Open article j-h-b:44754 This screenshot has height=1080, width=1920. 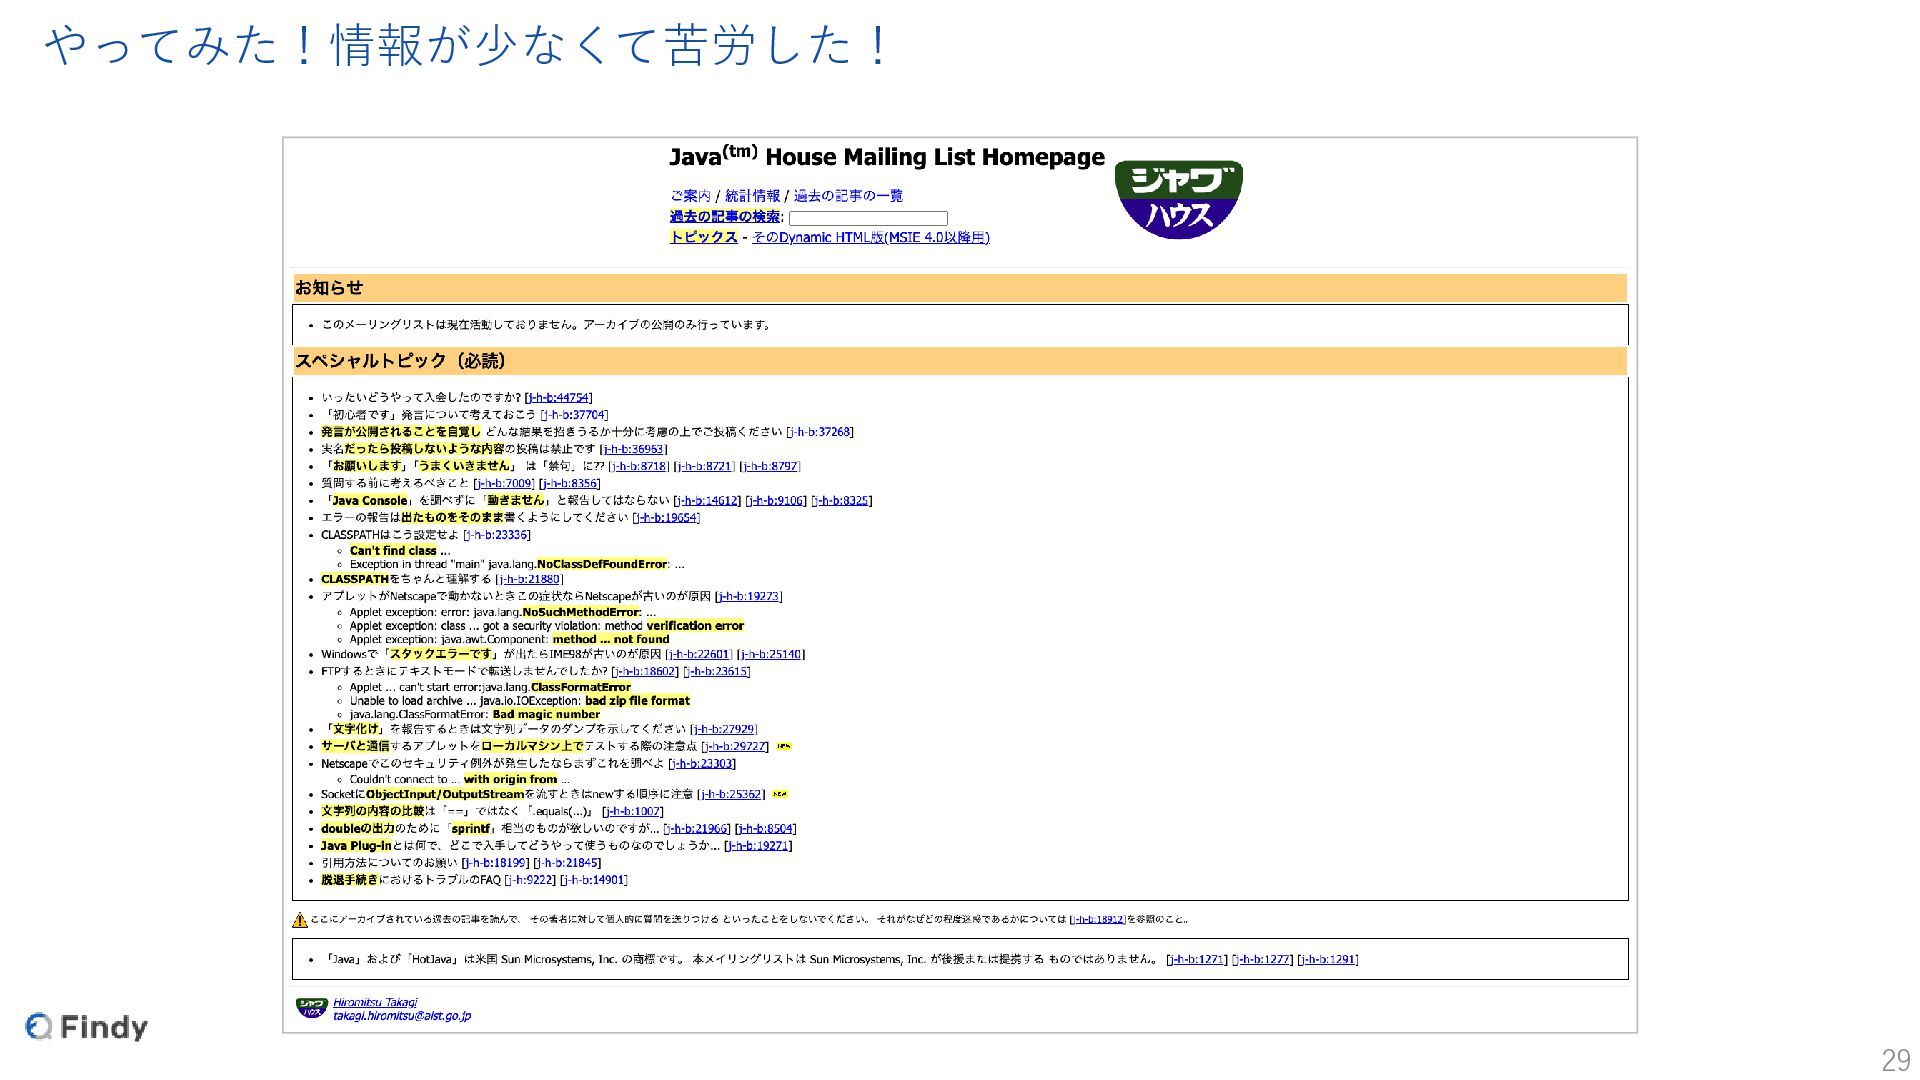558,397
